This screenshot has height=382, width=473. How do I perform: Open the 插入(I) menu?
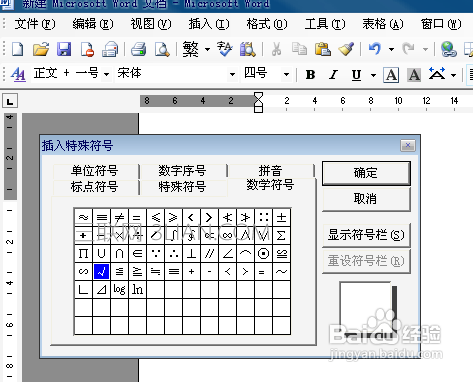[x=209, y=24]
